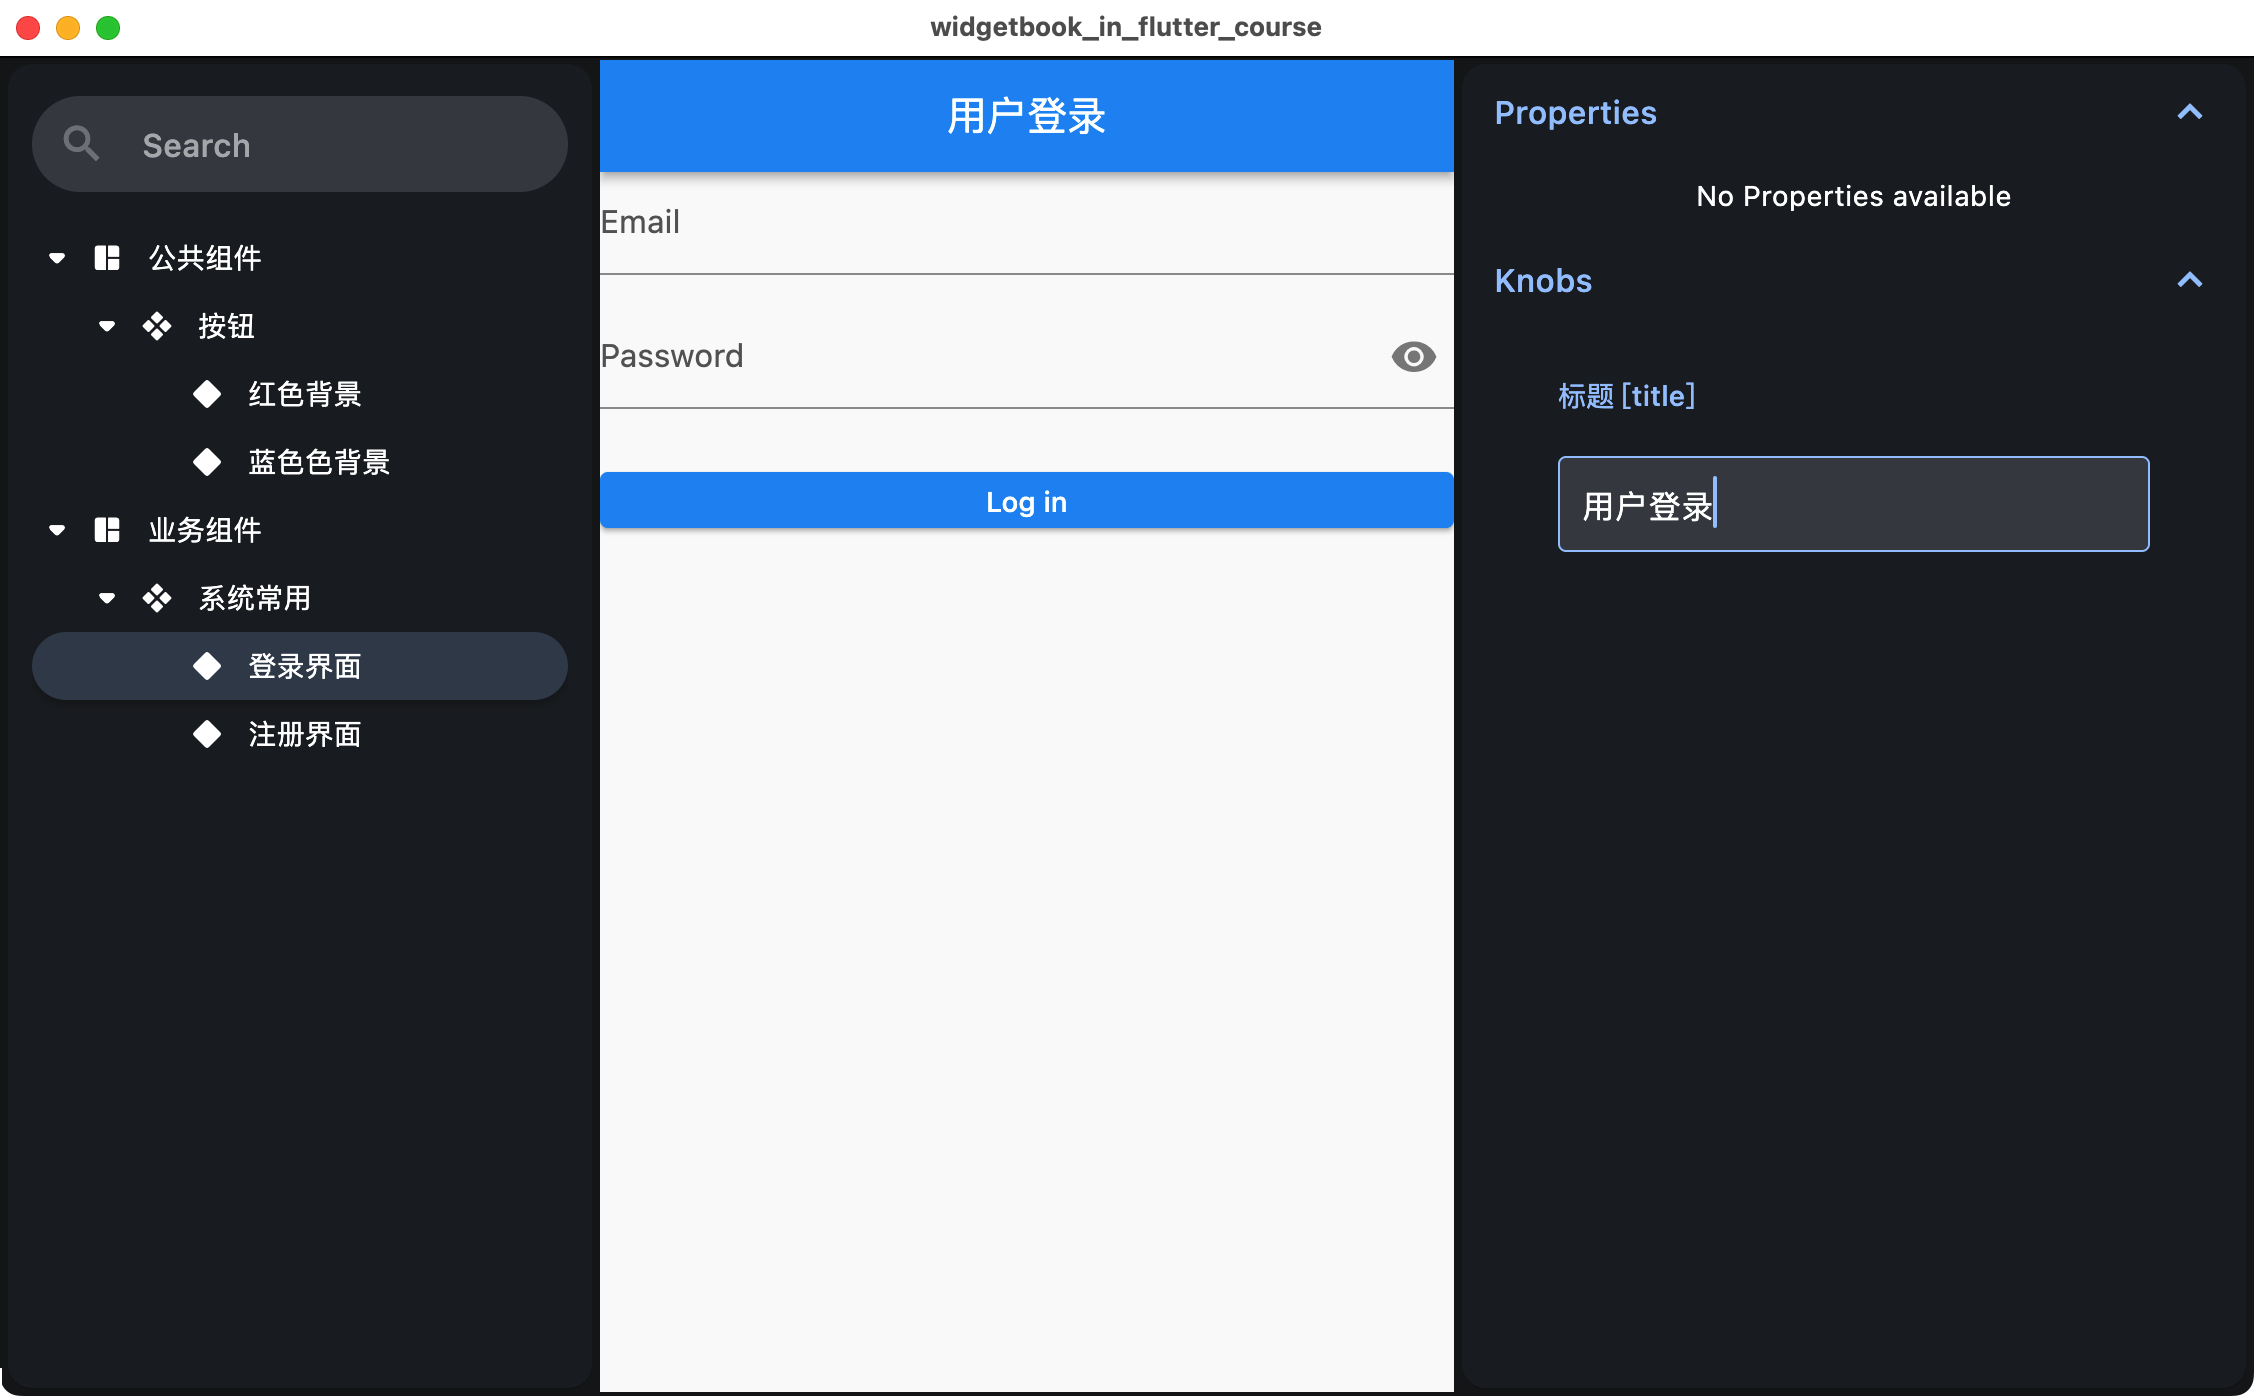This screenshot has height=1396, width=2254.
Task: Collapse the 公共组件 category arrow
Action: click(x=57, y=258)
